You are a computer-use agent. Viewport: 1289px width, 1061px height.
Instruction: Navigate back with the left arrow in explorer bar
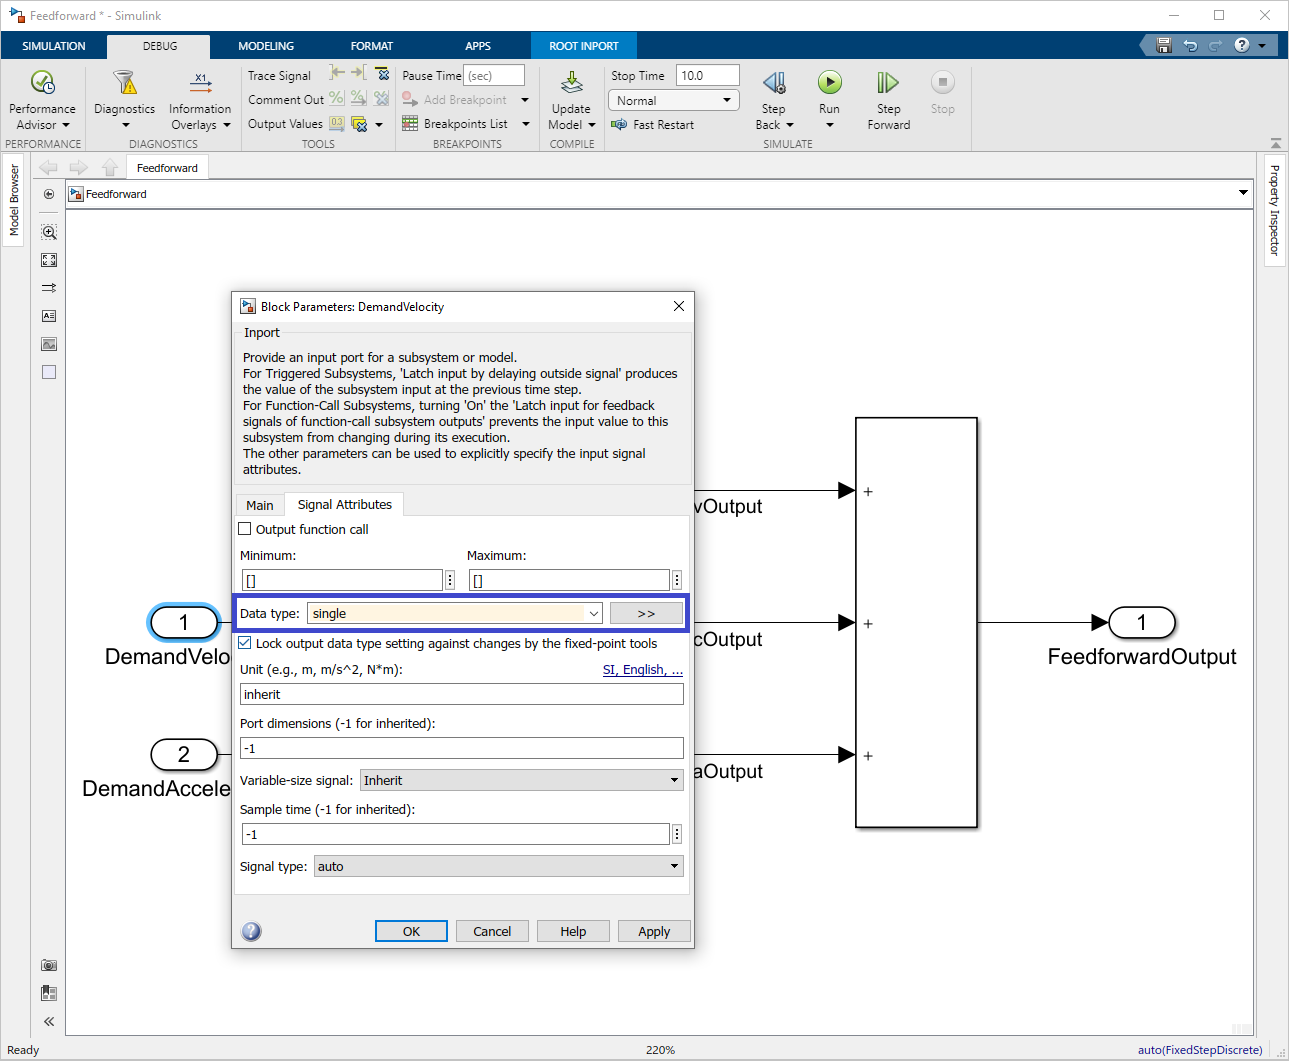point(48,167)
